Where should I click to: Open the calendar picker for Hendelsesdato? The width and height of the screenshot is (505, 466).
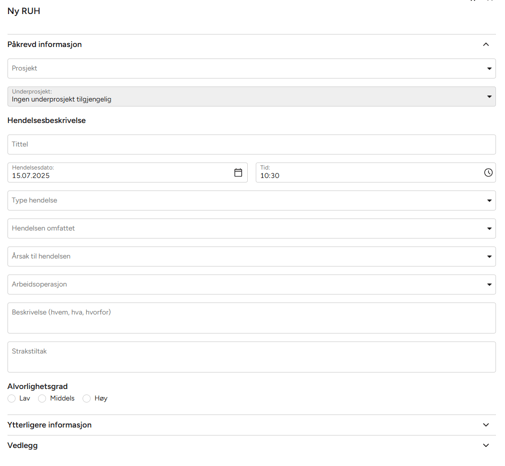click(238, 172)
